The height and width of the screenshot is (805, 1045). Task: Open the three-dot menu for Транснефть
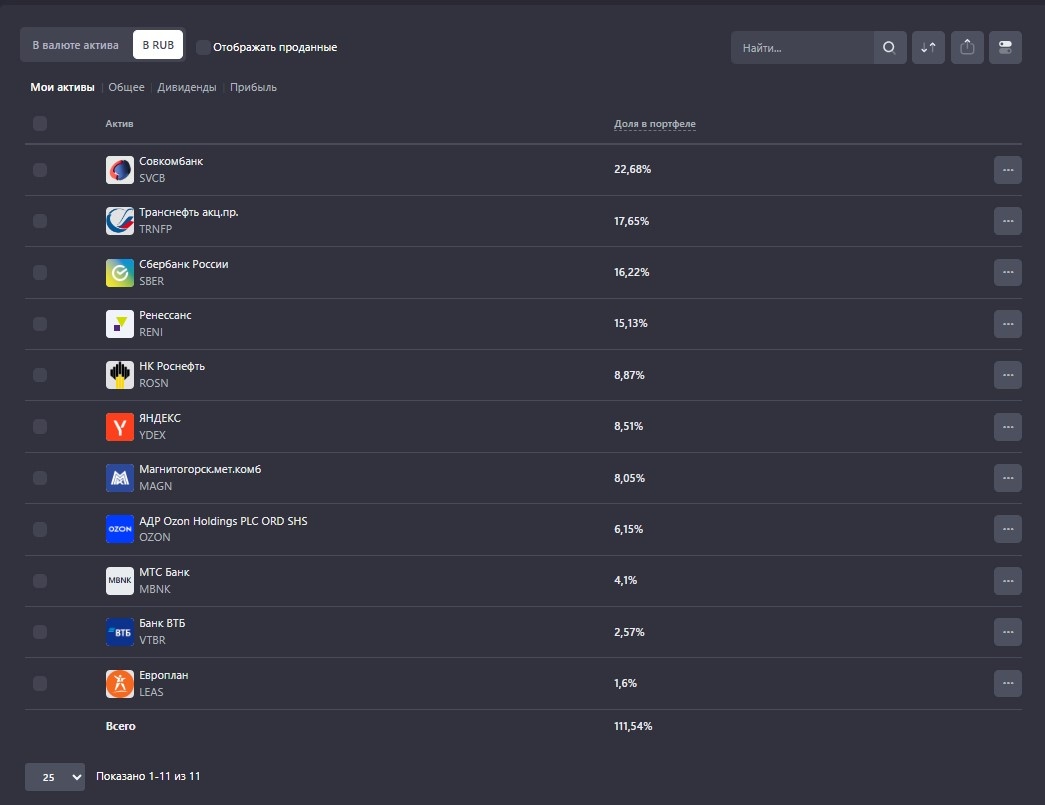click(1008, 221)
